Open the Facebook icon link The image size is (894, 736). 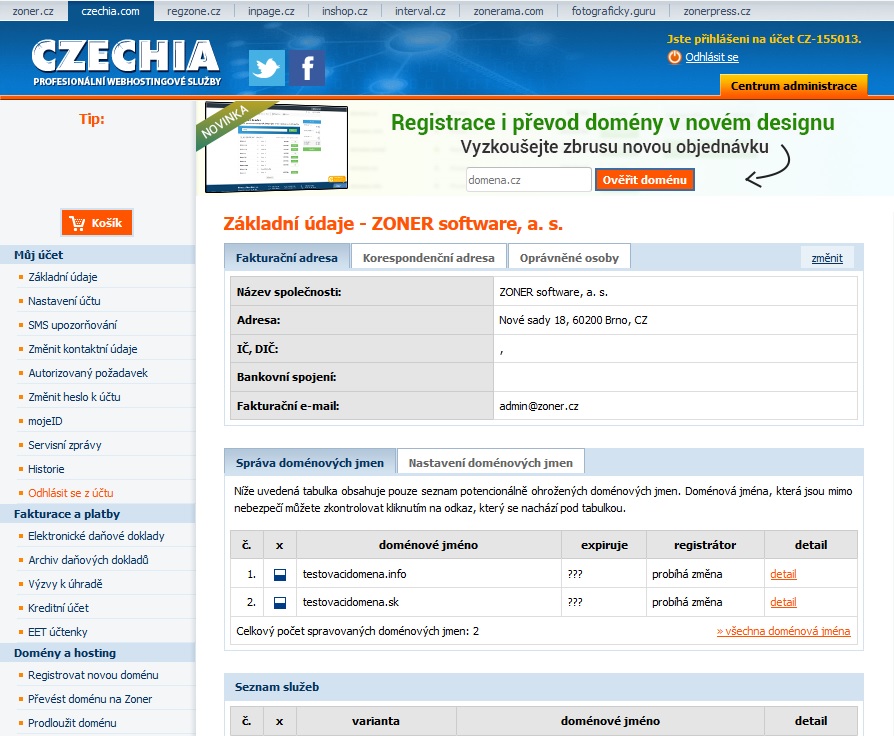(307, 67)
